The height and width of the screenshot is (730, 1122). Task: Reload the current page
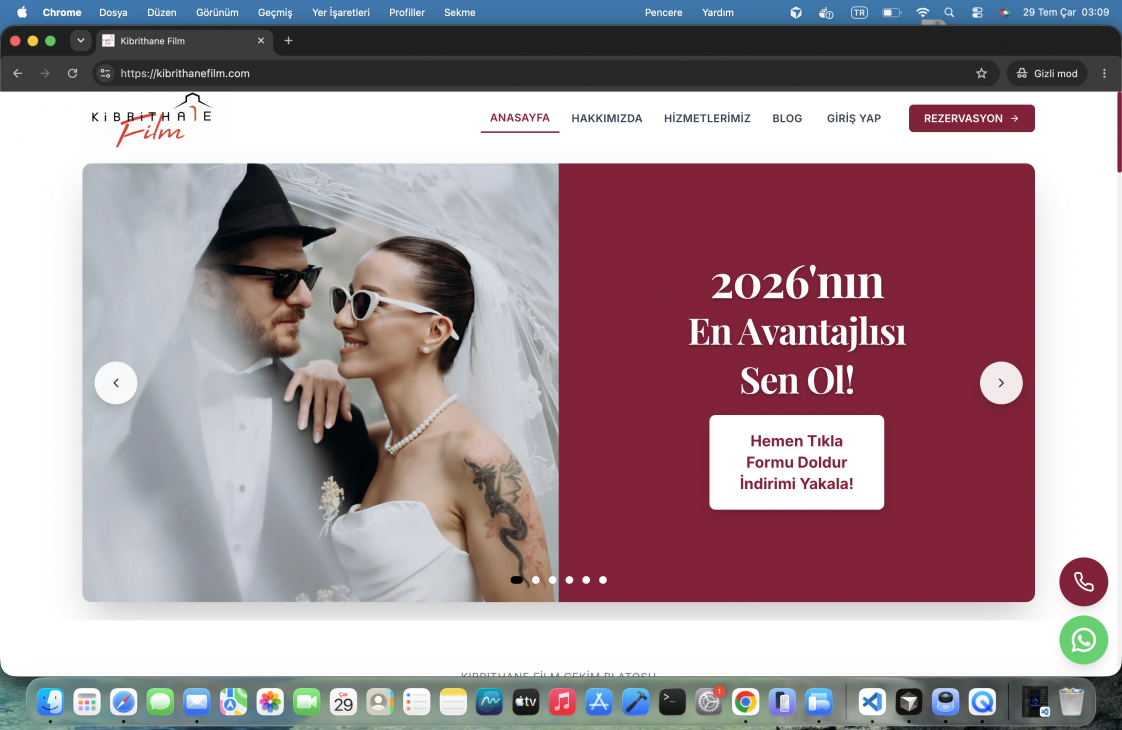[x=72, y=73]
